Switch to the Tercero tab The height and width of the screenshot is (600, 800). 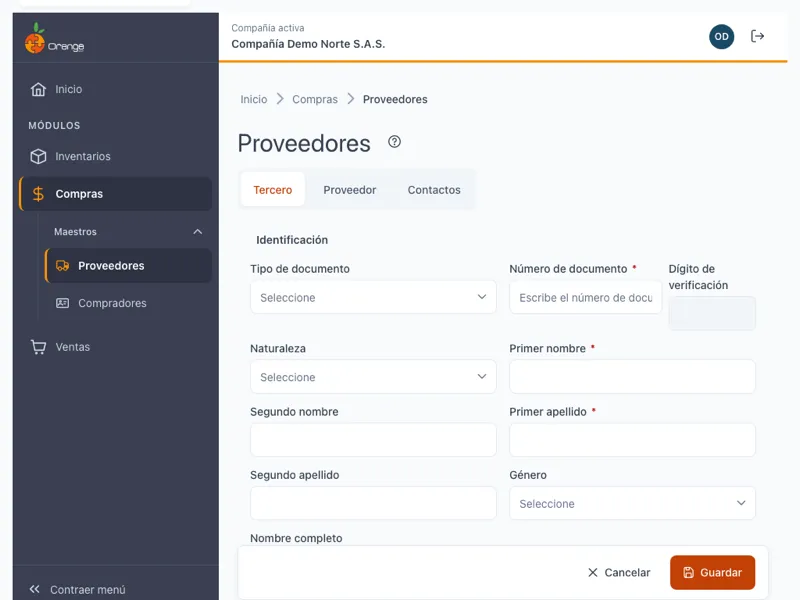coord(273,190)
